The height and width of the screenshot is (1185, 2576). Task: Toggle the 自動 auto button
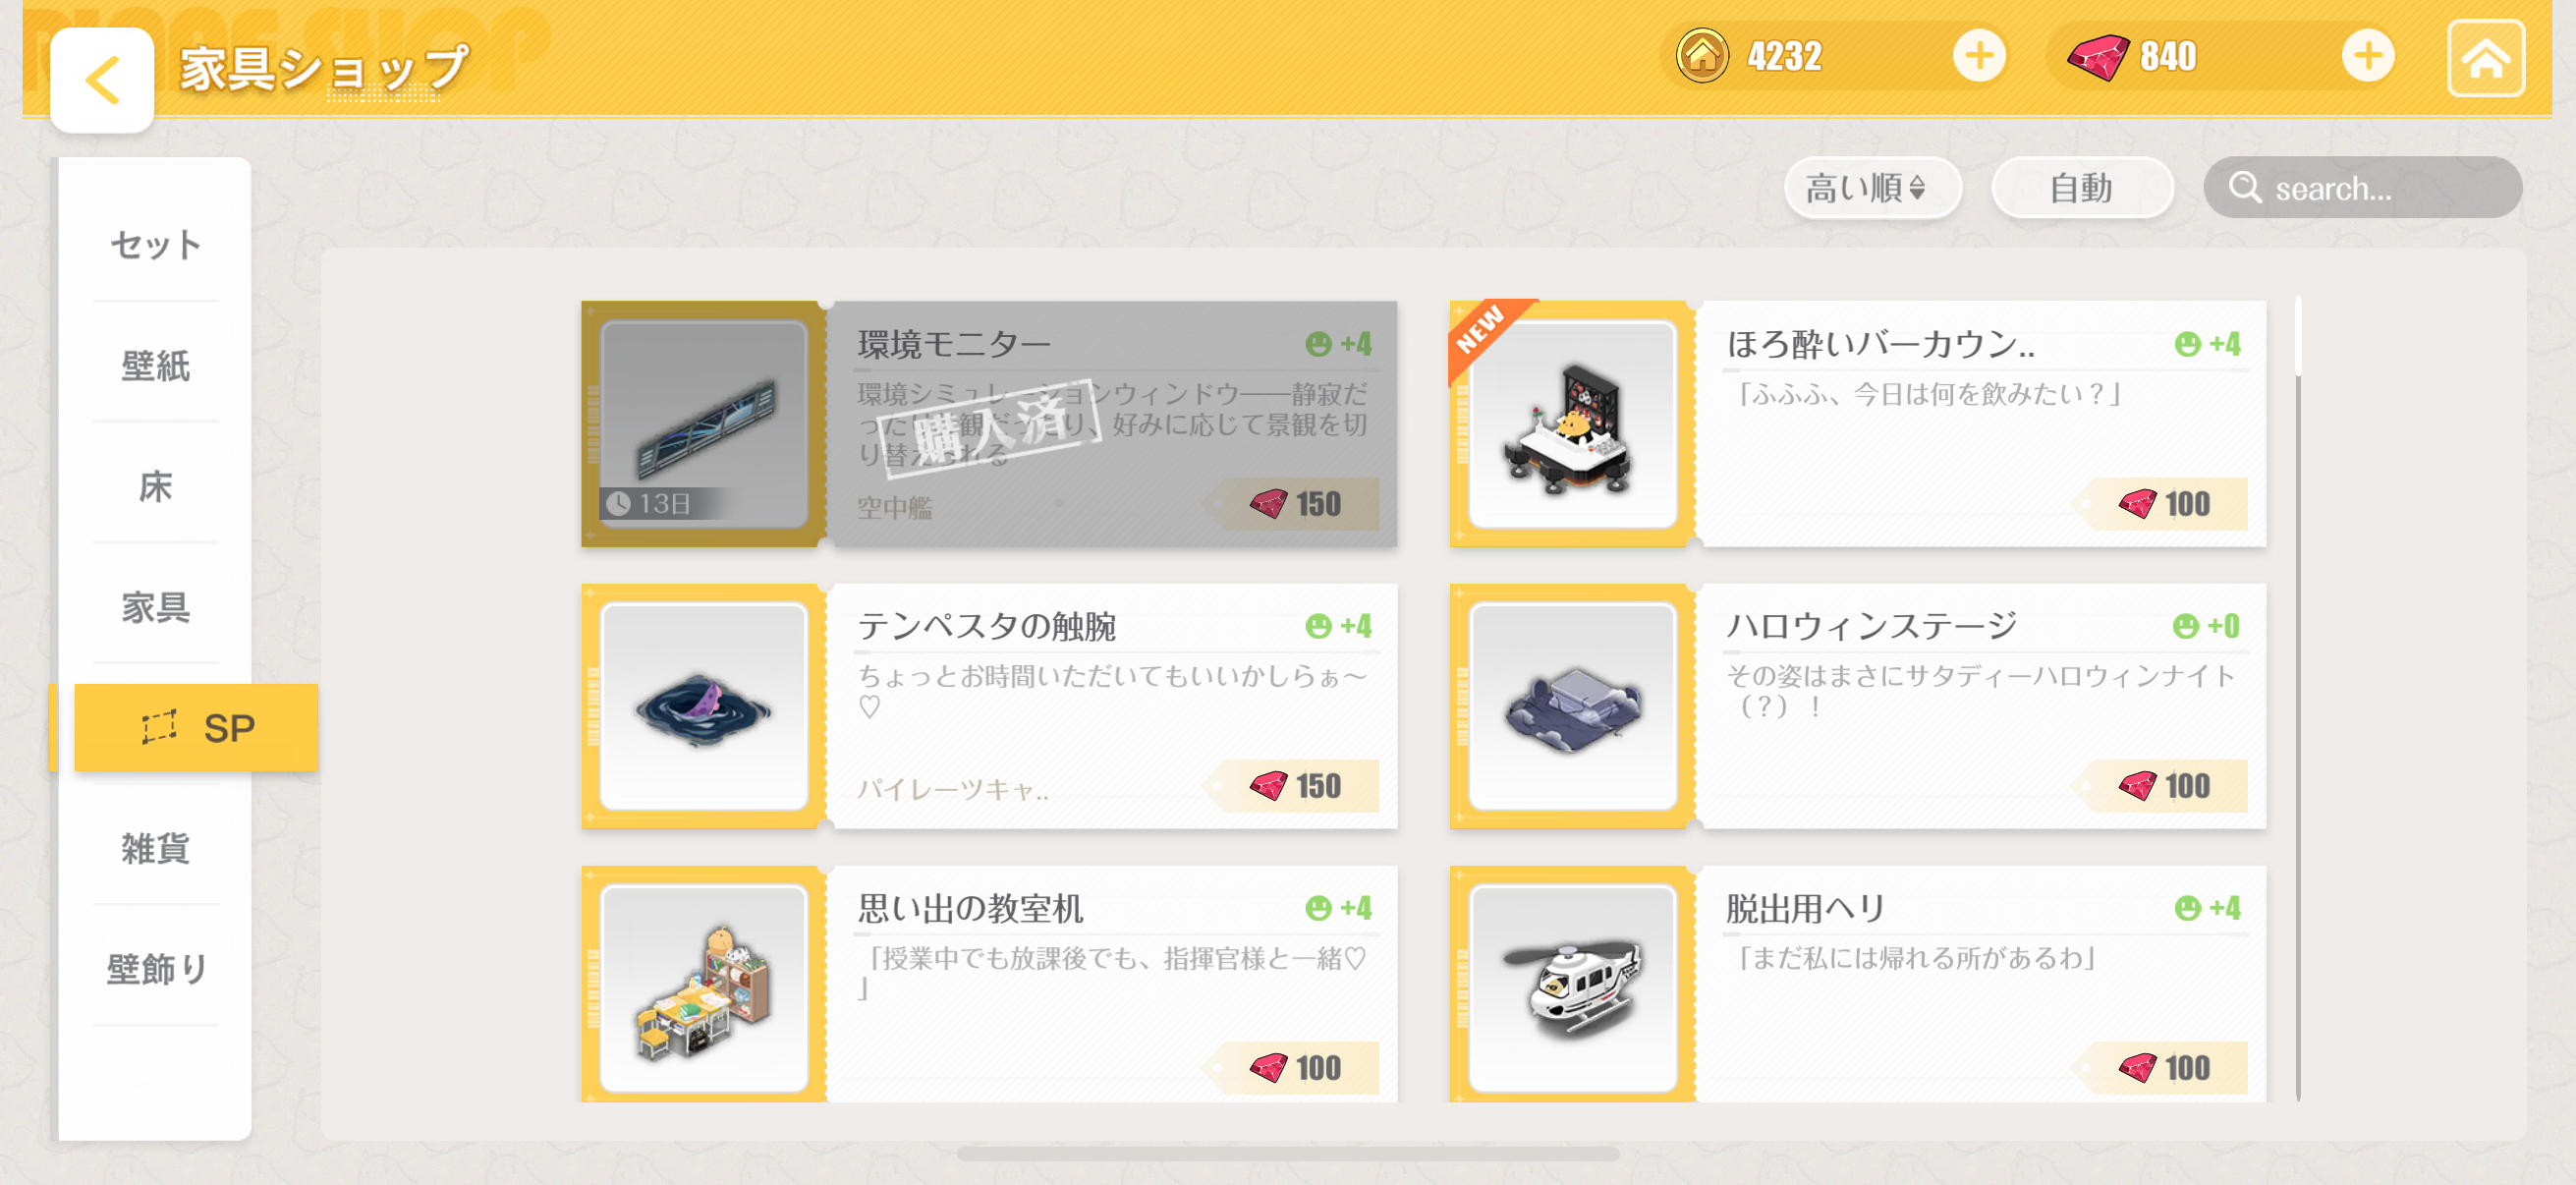2082,188
